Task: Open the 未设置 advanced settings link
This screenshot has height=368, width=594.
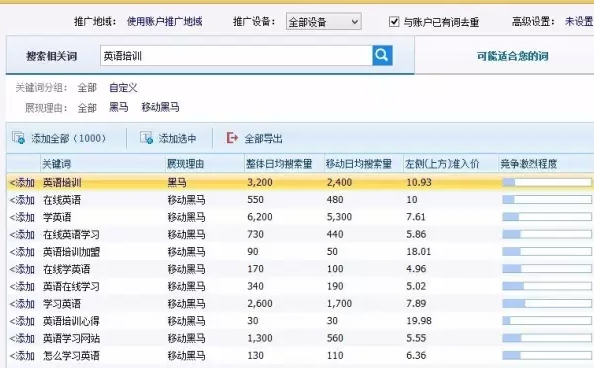Action: point(579,21)
